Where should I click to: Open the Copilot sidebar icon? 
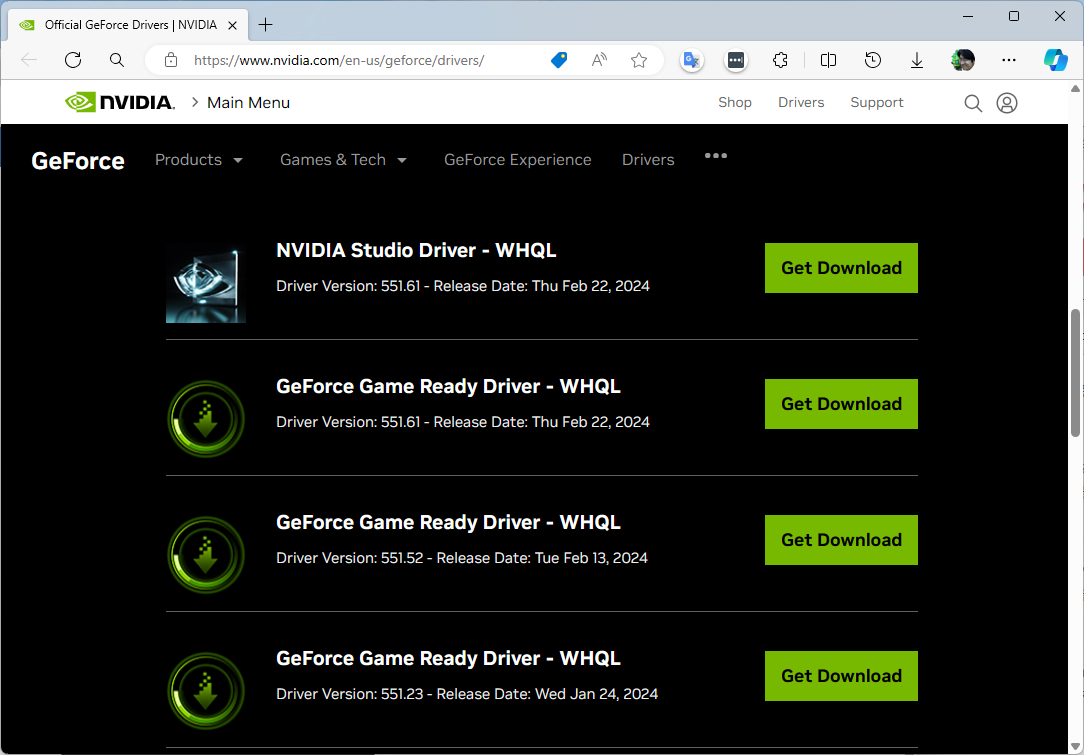pos(1056,60)
